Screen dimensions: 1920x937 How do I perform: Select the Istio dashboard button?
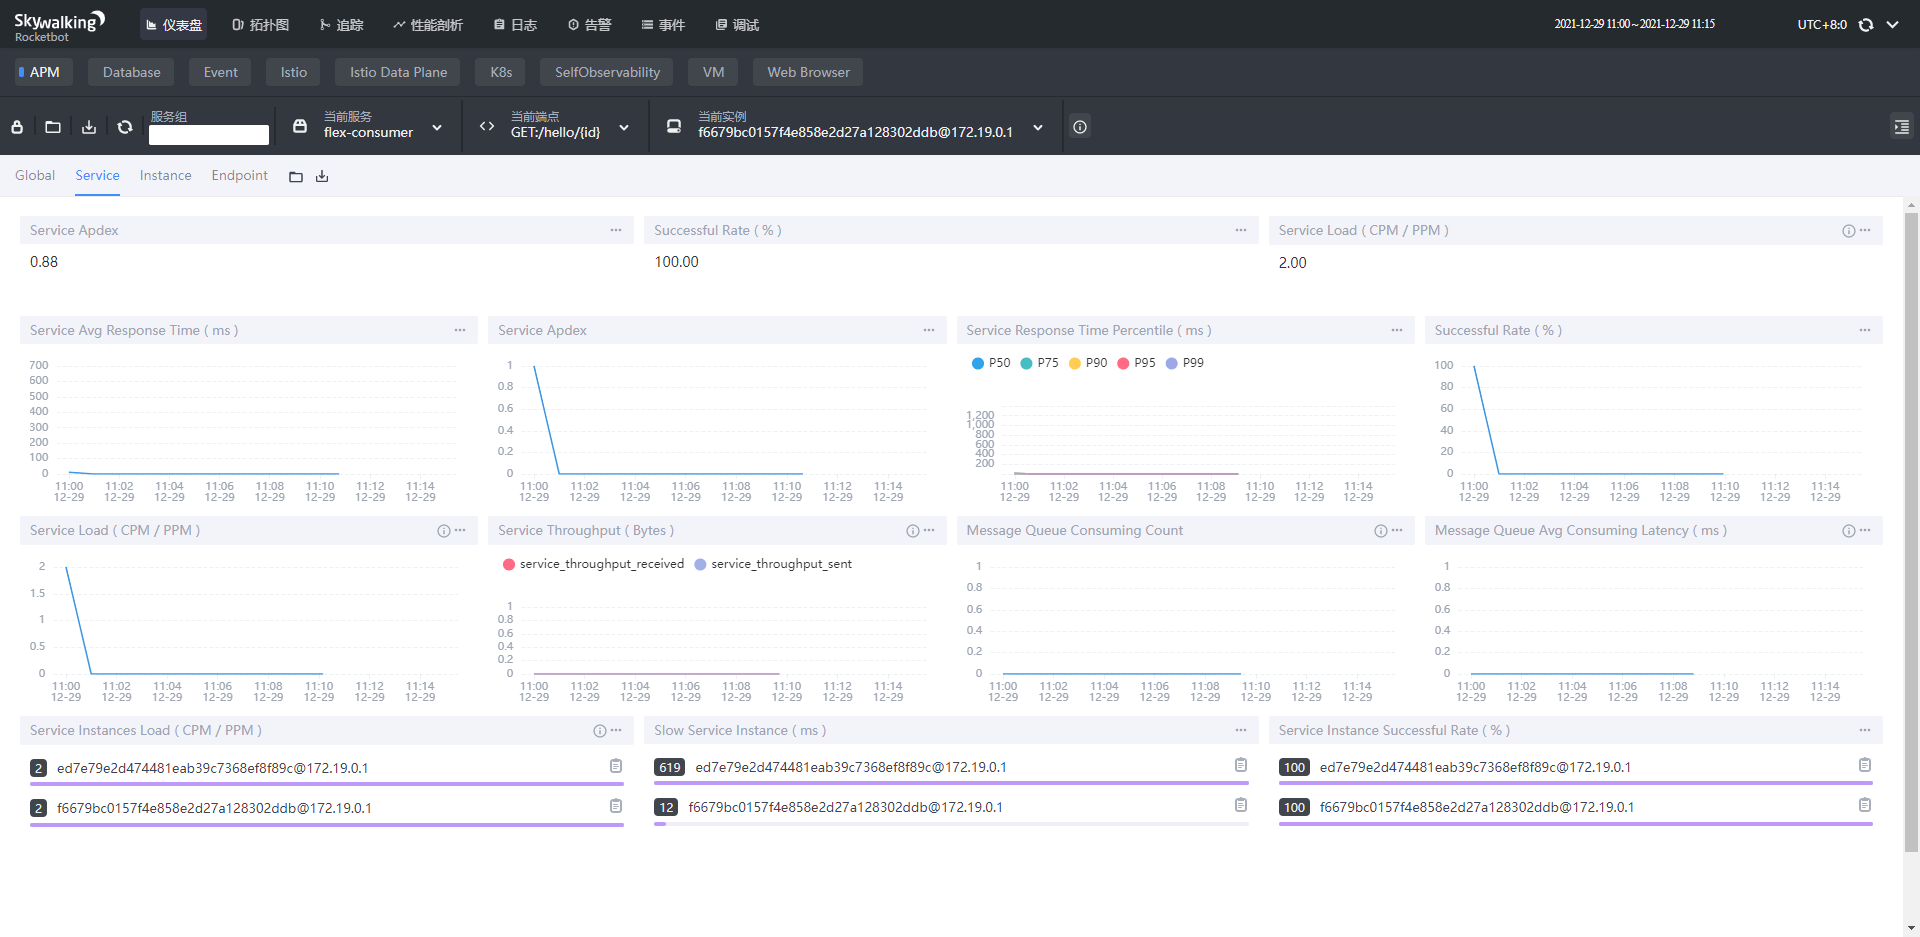(x=293, y=72)
